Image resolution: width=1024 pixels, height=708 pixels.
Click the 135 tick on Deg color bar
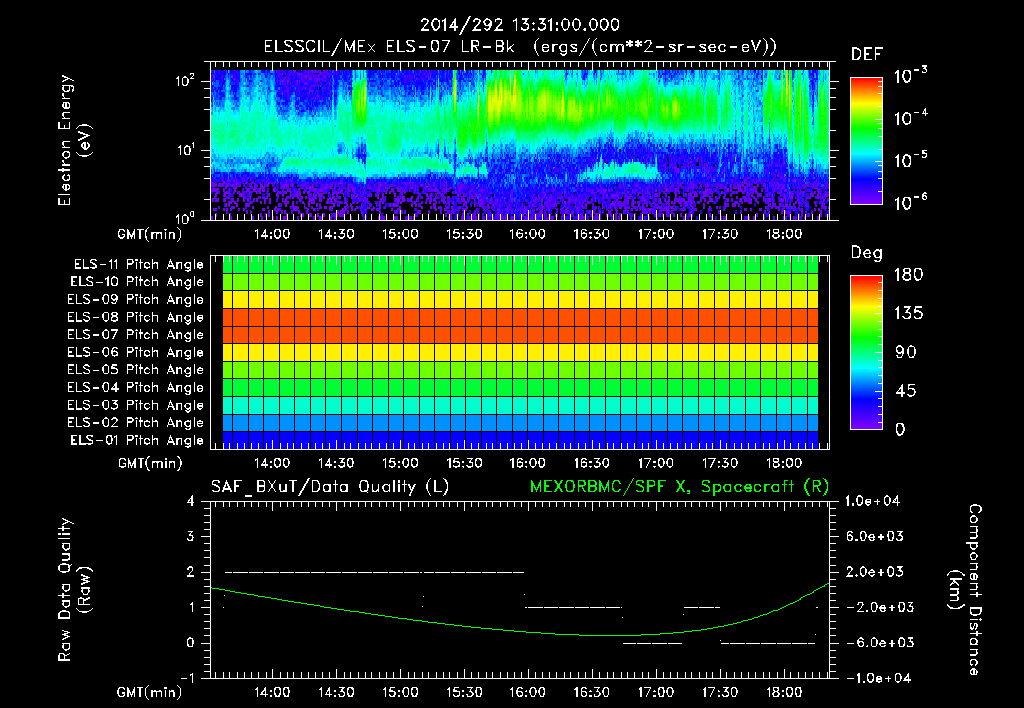[x=909, y=313]
